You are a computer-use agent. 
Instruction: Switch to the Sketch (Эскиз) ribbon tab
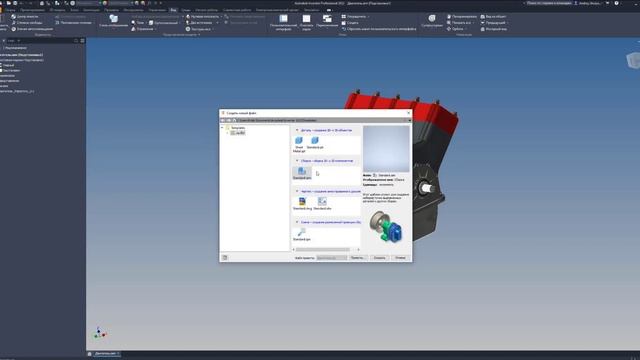click(74, 10)
